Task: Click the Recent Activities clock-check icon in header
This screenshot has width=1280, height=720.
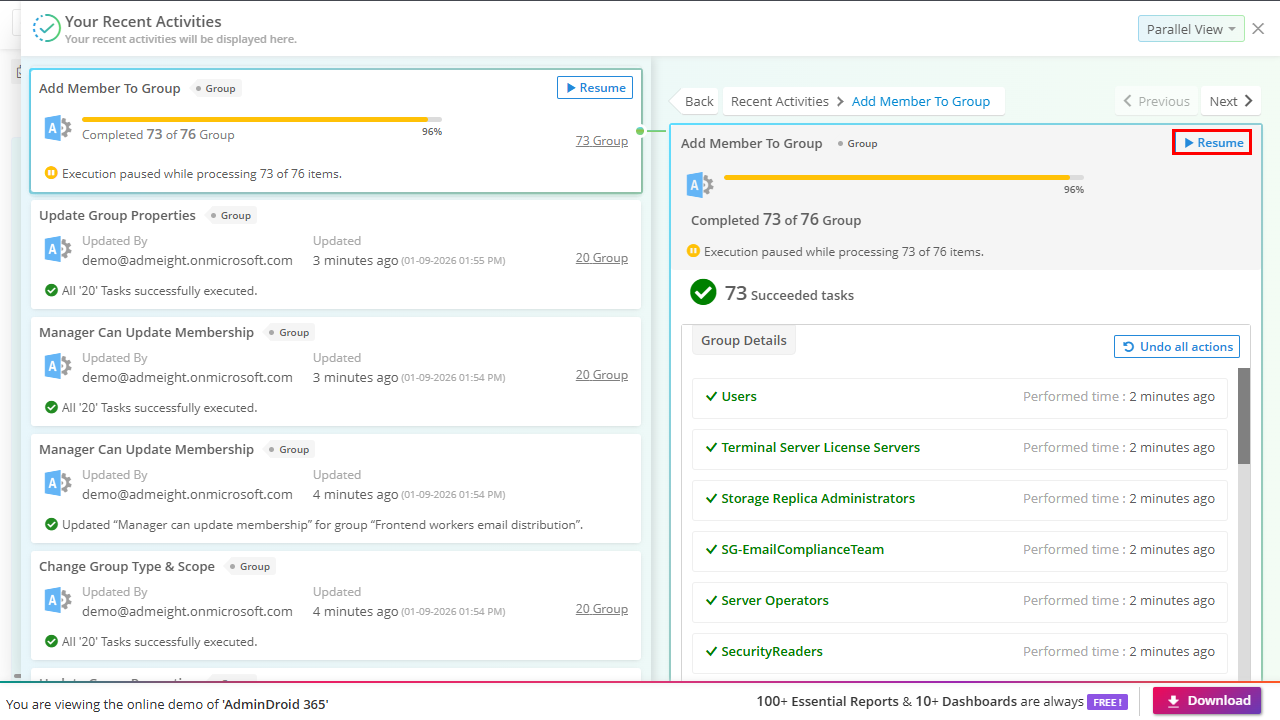Action: click(x=46, y=28)
